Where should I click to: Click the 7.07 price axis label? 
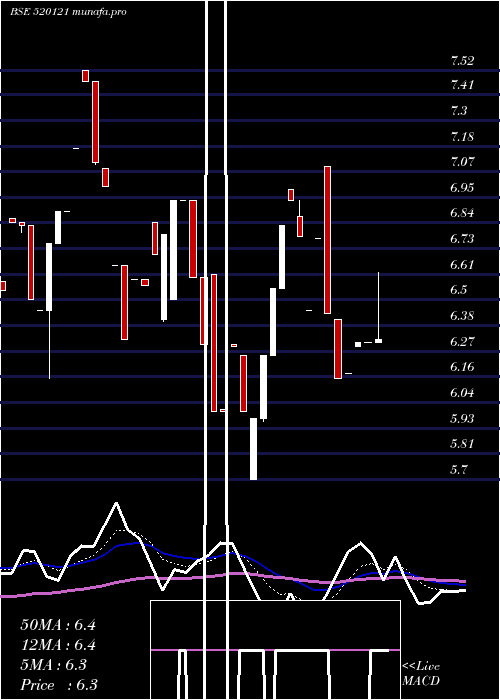[x=462, y=162]
